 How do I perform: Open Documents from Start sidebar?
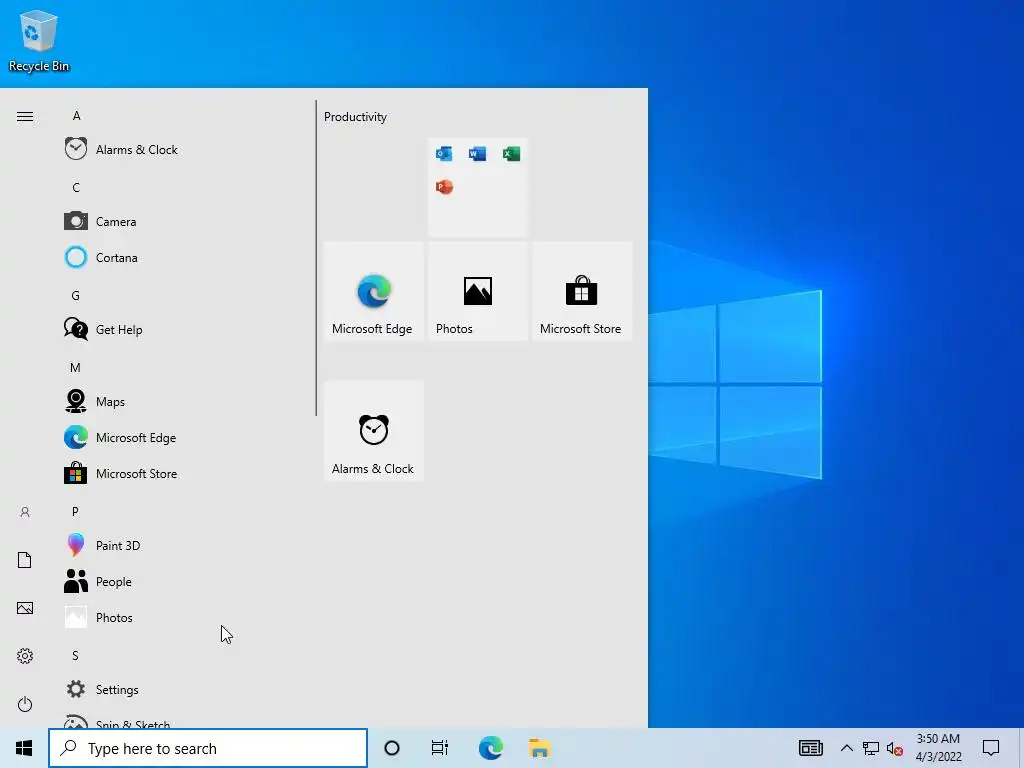click(25, 560)
